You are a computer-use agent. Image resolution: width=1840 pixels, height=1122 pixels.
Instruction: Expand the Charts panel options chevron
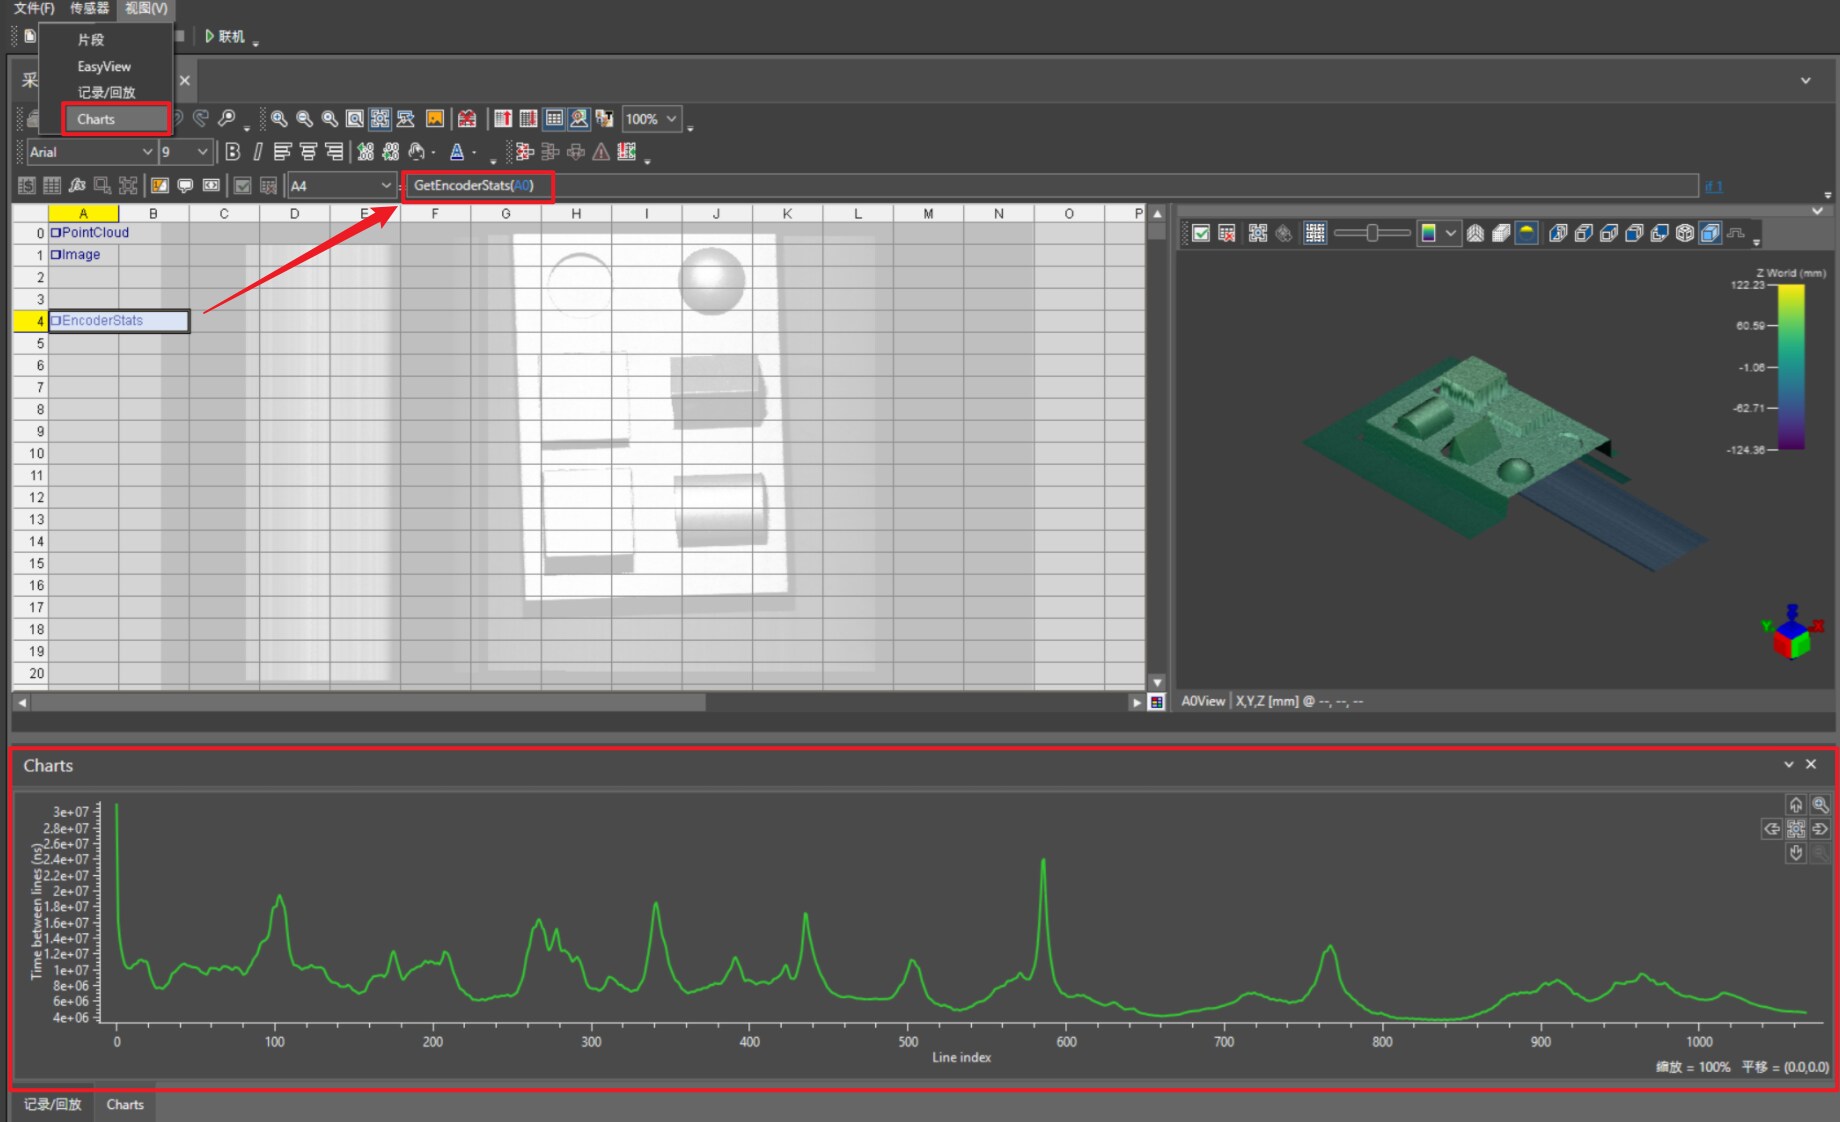pyautogui.click(x=1789, y=765)
